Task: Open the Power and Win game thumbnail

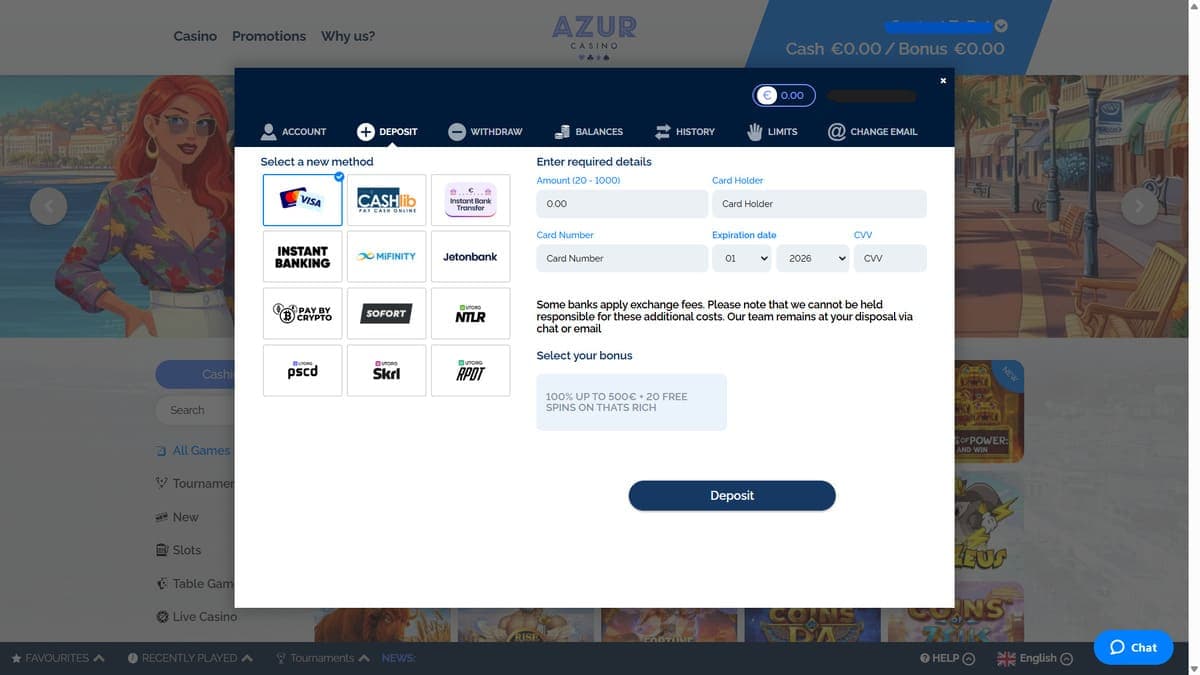Action: pyautogui.click(x=988, y=412)
